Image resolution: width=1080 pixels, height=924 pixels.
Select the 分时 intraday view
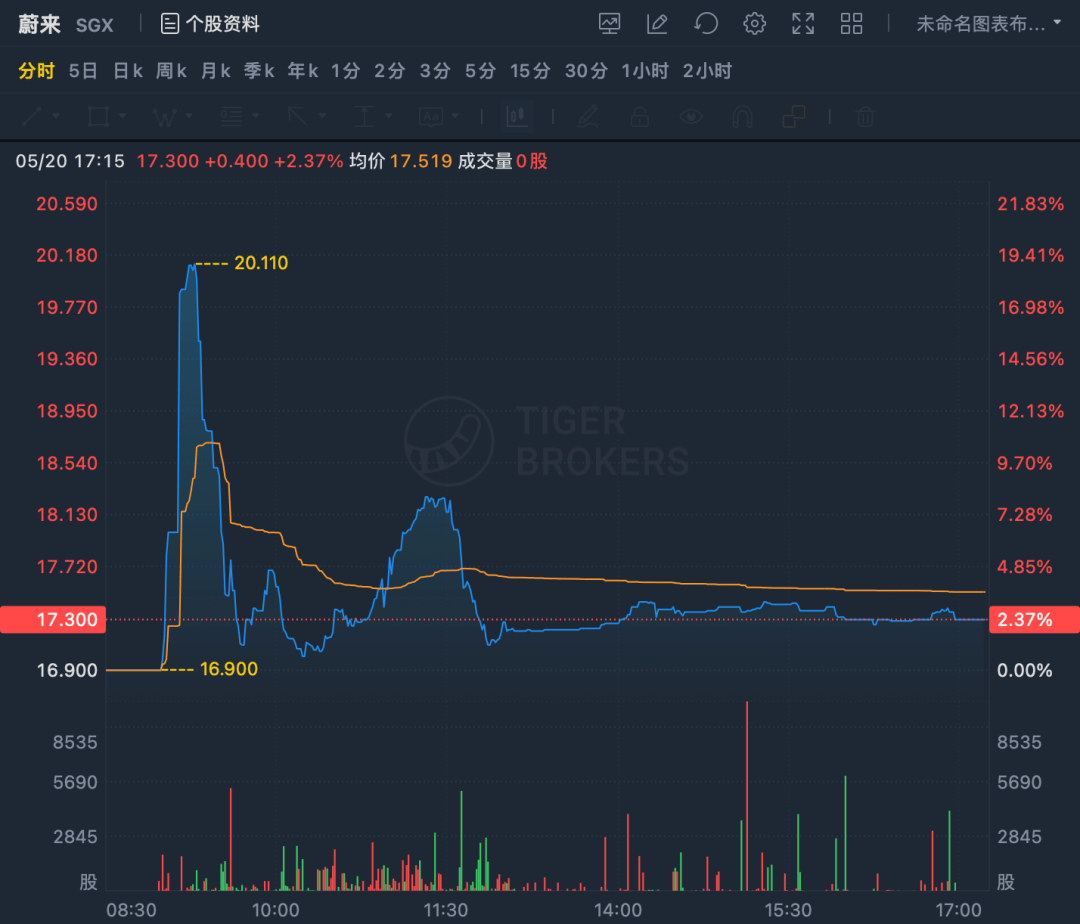pos(36,71)
